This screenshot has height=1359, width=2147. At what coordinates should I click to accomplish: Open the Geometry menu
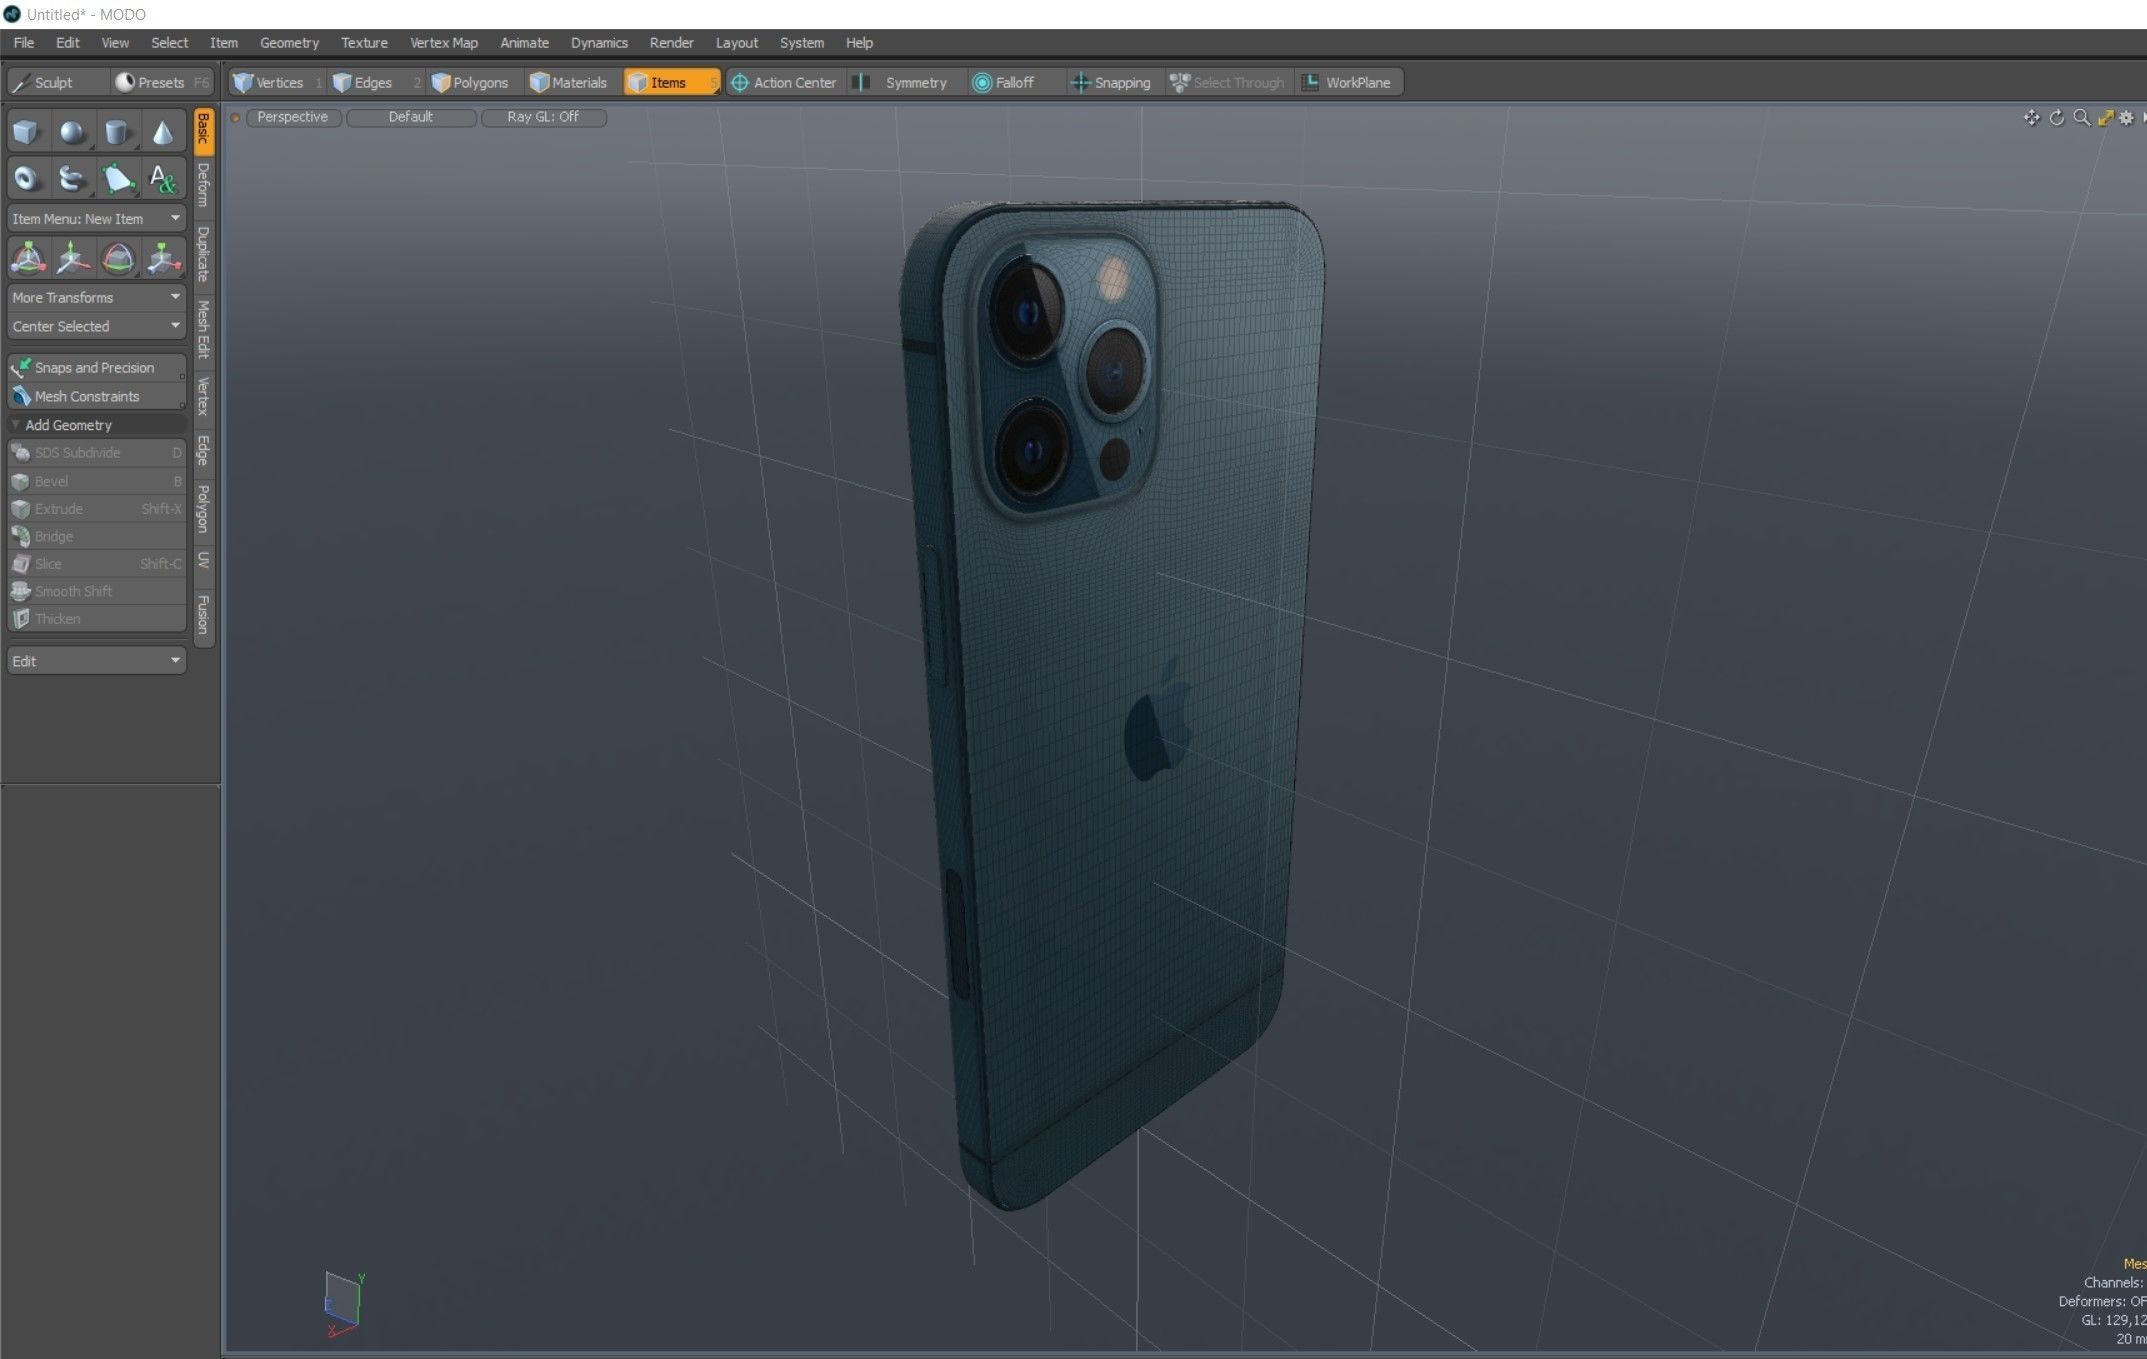289,43
